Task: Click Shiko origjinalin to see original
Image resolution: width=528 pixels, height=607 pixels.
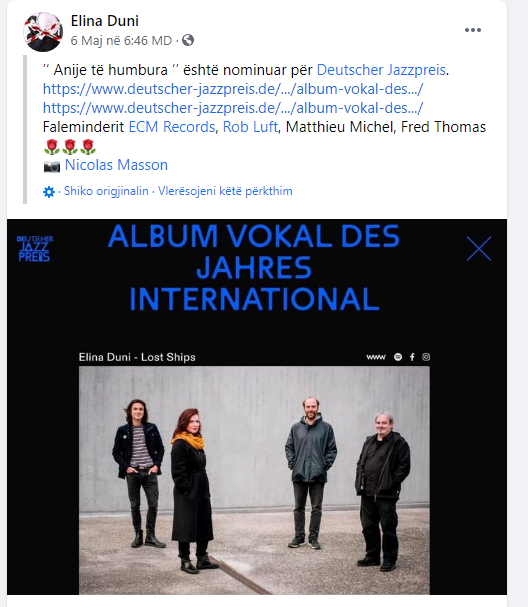Action: click(x=106, y=191)
